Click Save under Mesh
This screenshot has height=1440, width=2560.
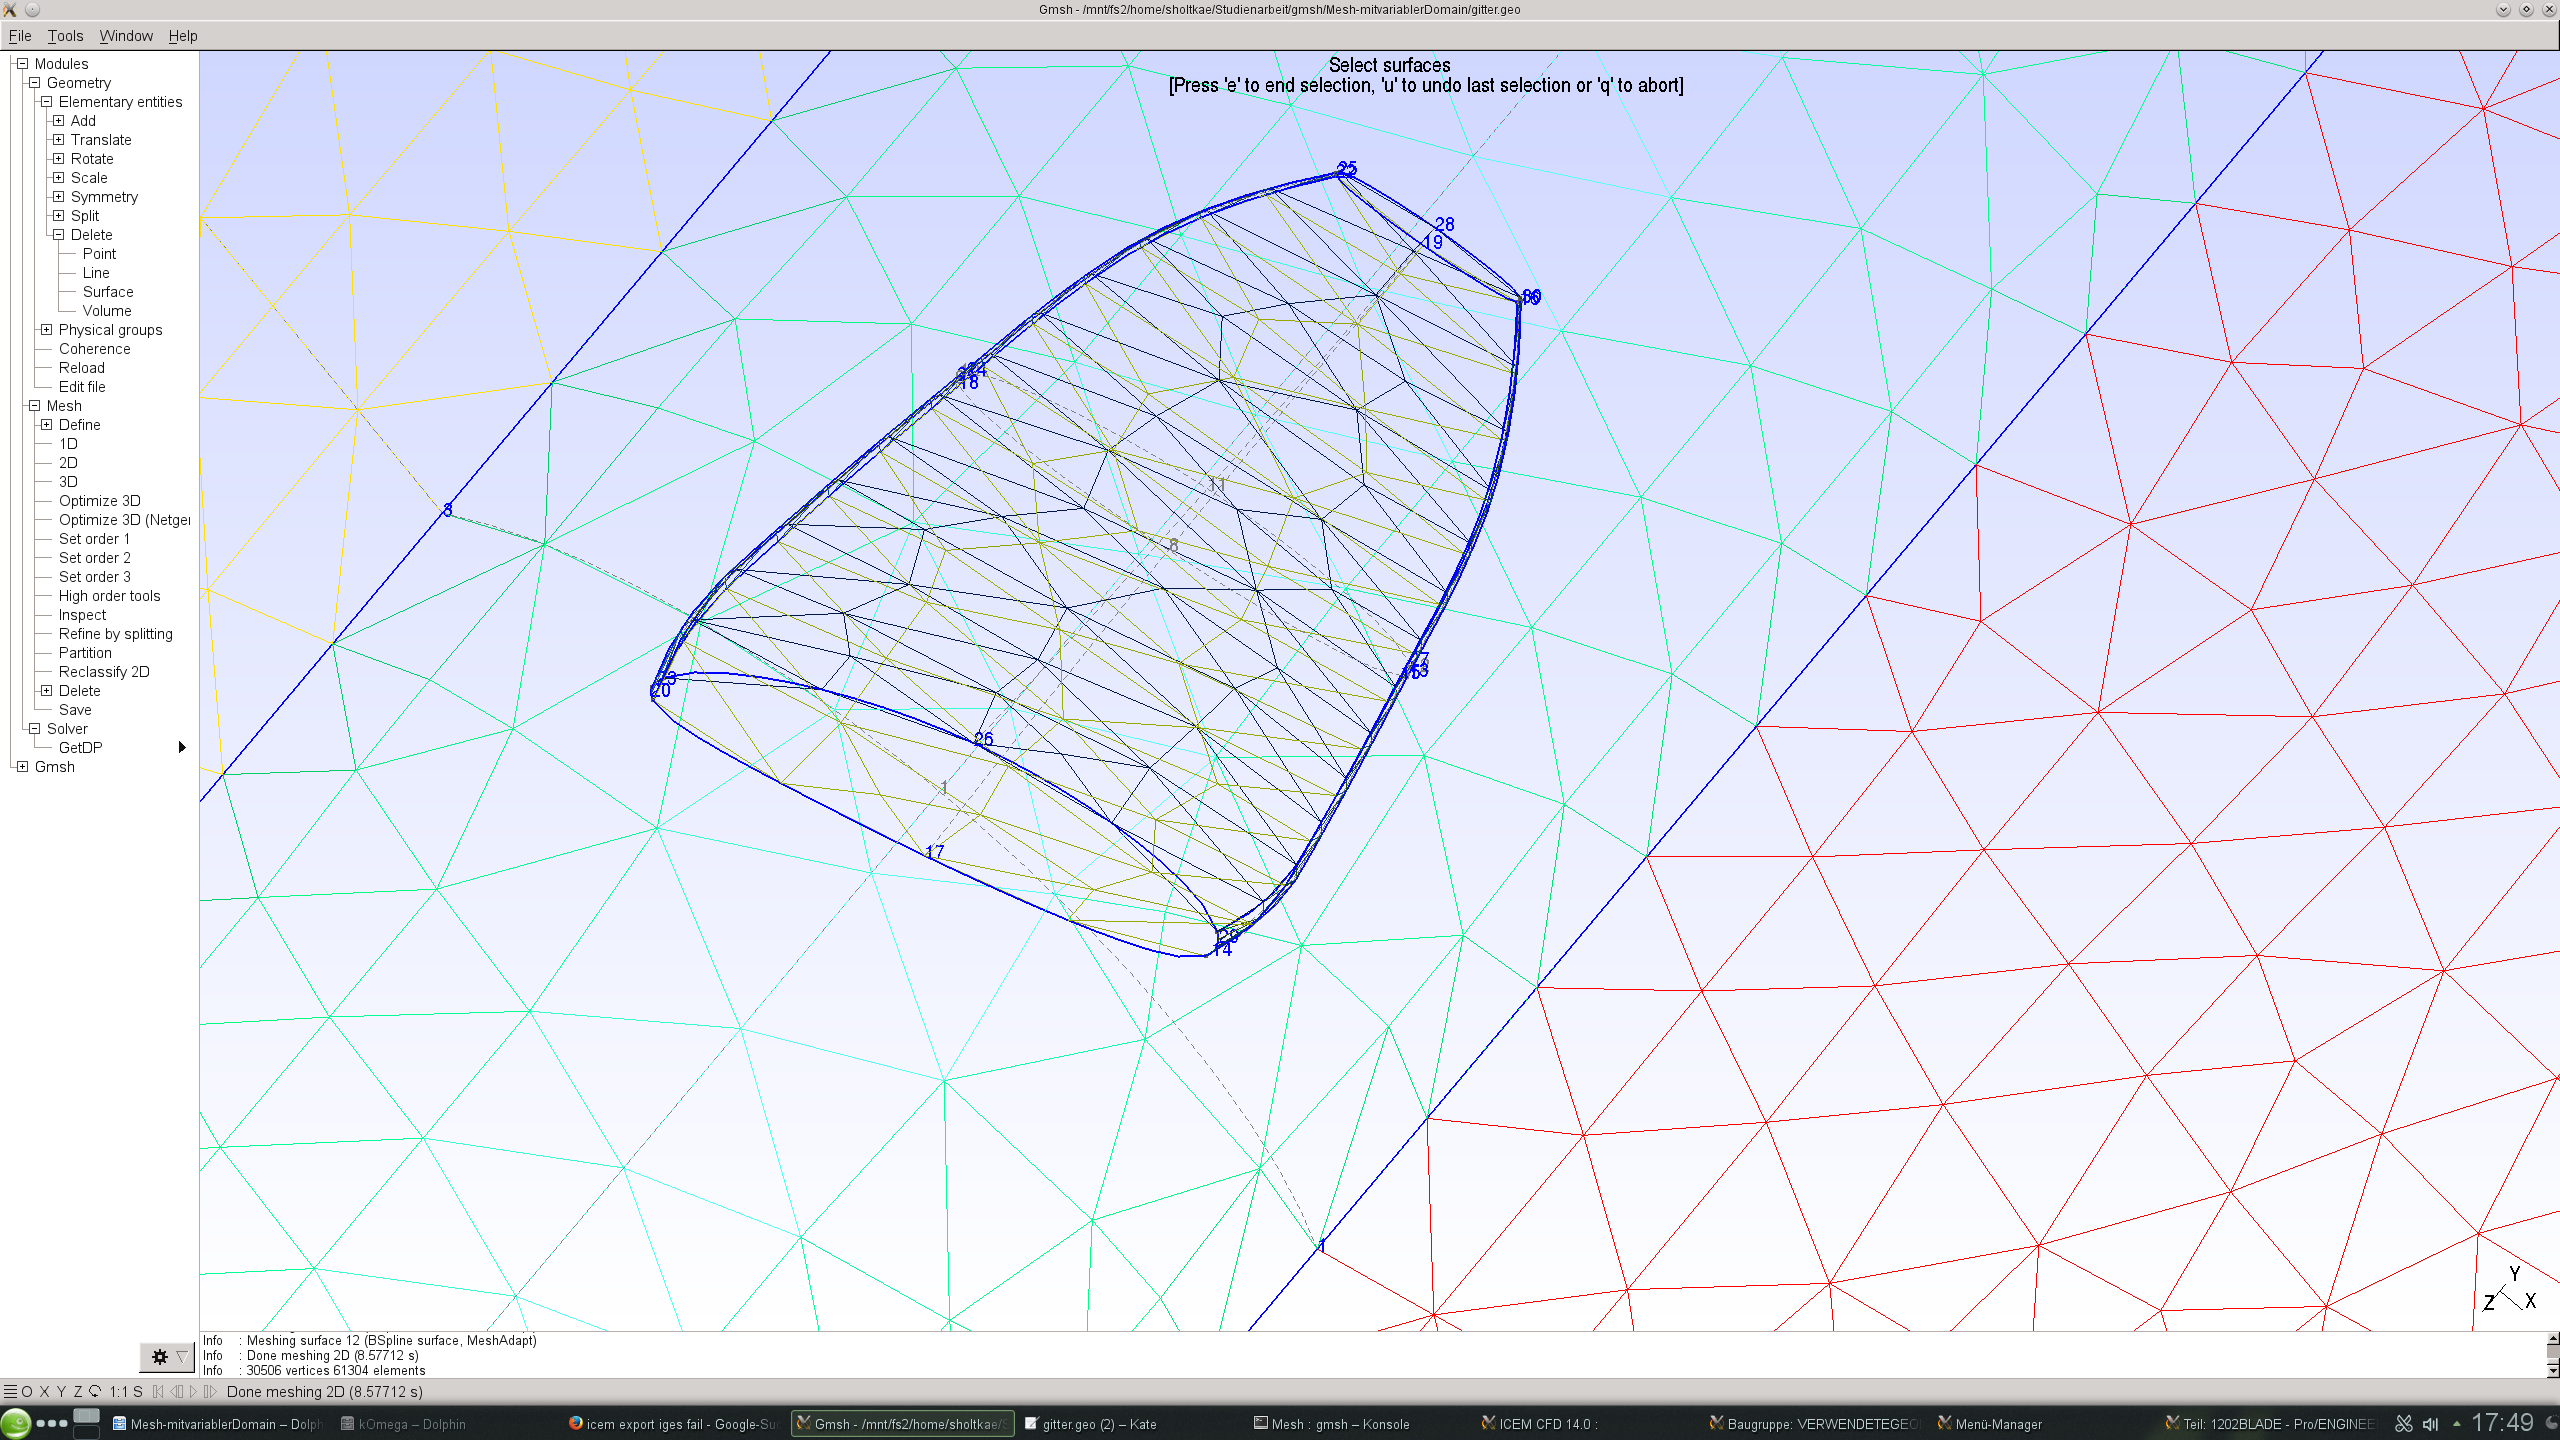click(x=75, y=710)
